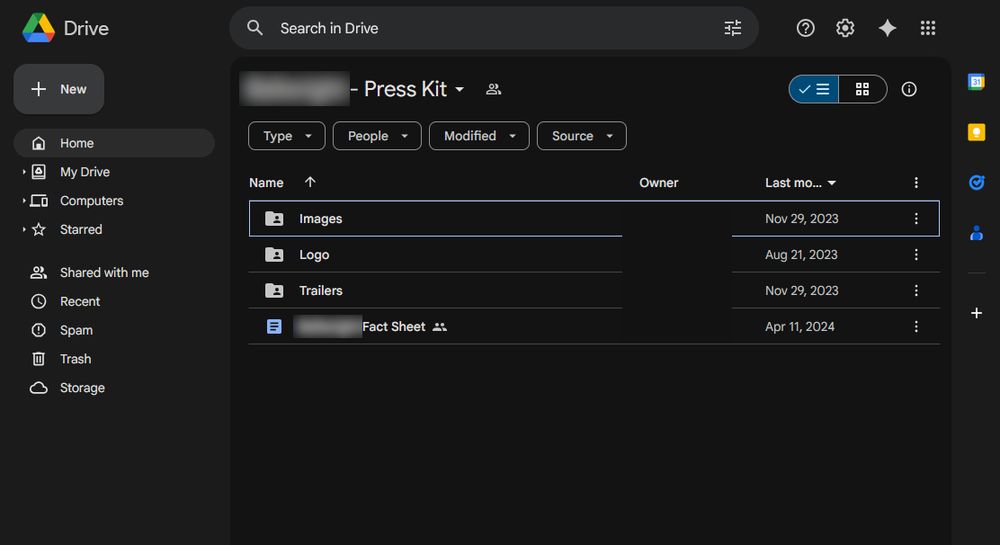Open the Gemini sparkle icon
The image size is (1000, 545).
887,28
